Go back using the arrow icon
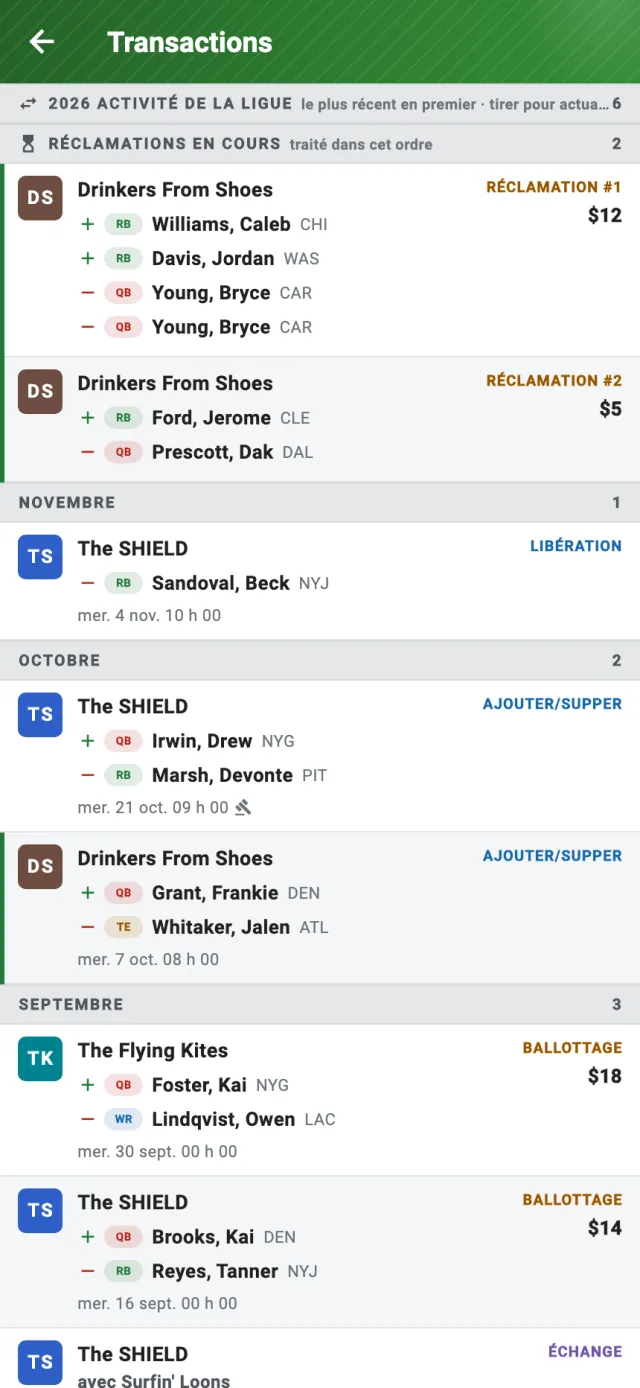This screenshot has height=1388, width=640. [42, 42]
